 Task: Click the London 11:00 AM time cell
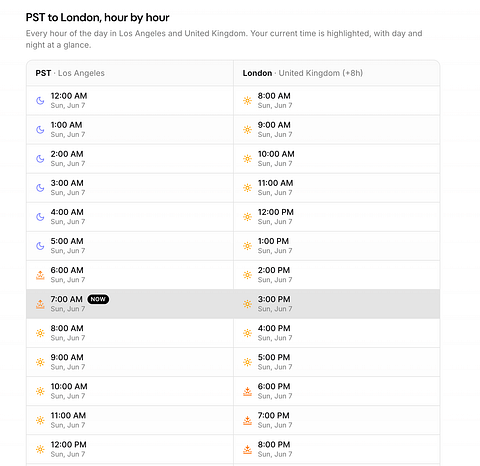coord(275,188)
